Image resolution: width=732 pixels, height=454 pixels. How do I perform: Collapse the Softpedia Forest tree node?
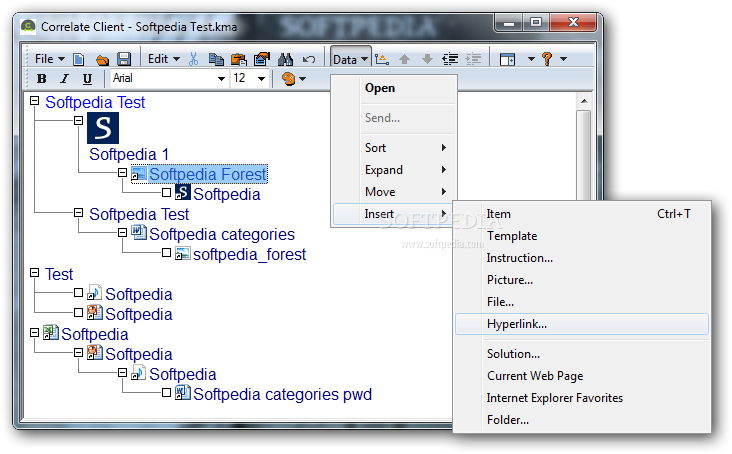(x=122, y=173)
